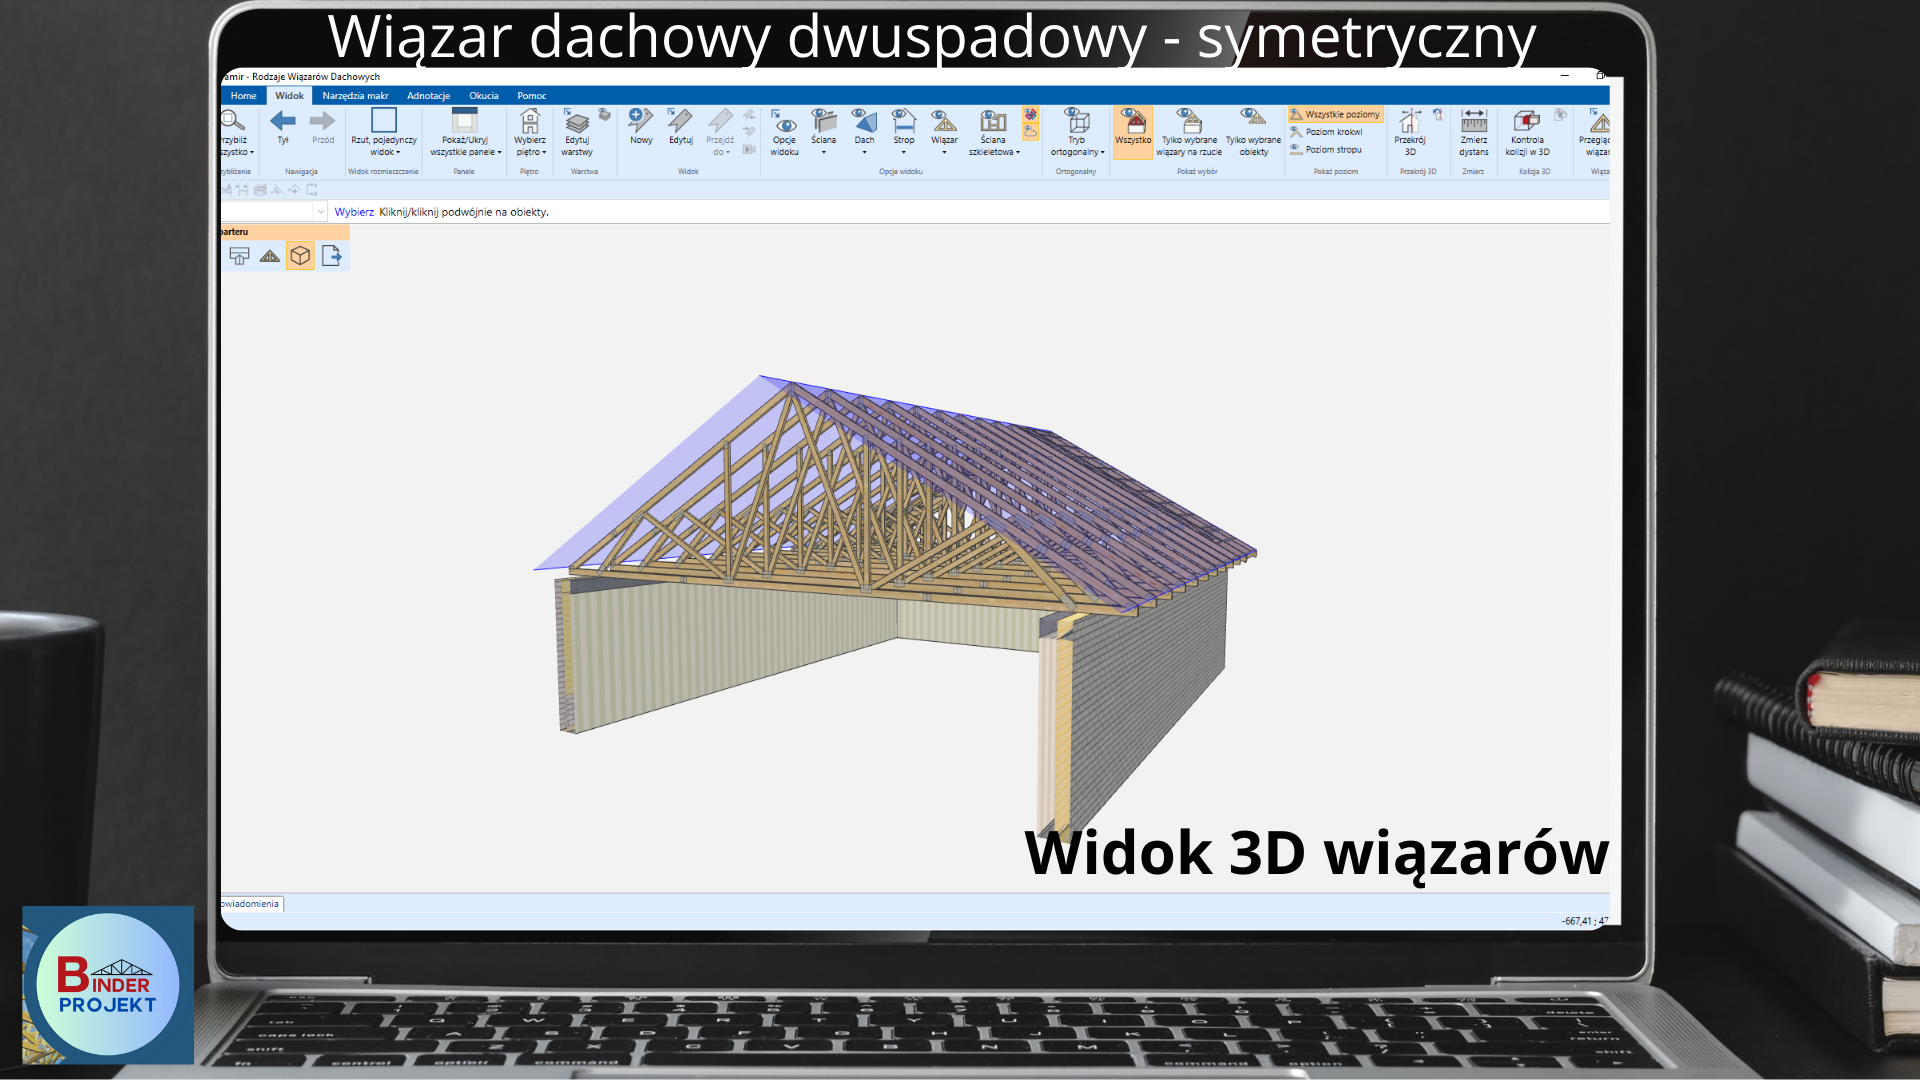Switch to floor plan view icon

pos(239,256)
